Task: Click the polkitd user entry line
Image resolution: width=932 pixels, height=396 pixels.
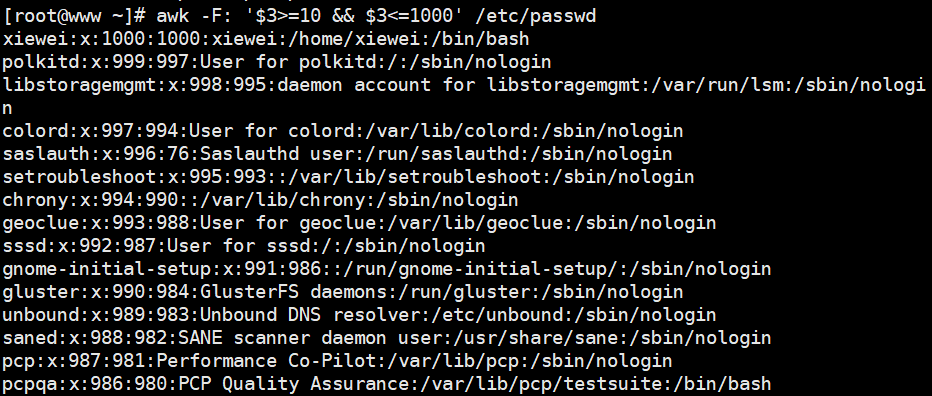Action: pos(277,62)
